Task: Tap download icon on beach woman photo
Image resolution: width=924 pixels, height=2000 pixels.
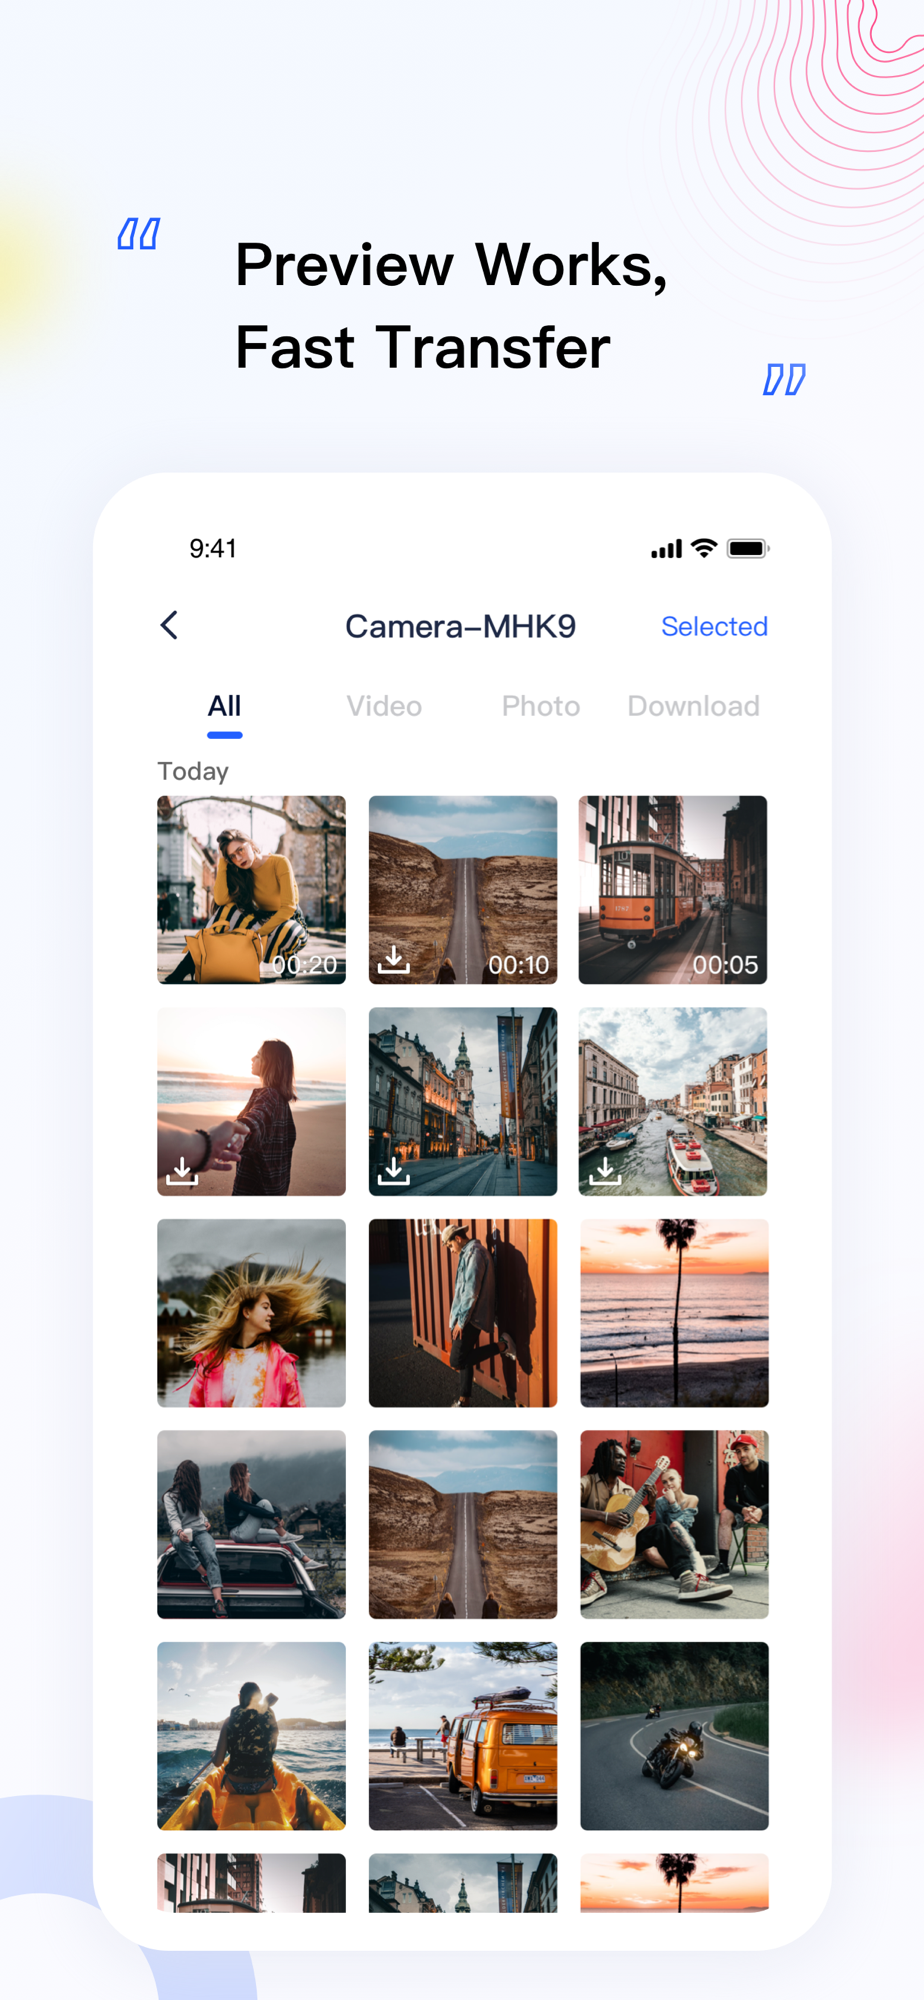Action: pos(182,1171)
